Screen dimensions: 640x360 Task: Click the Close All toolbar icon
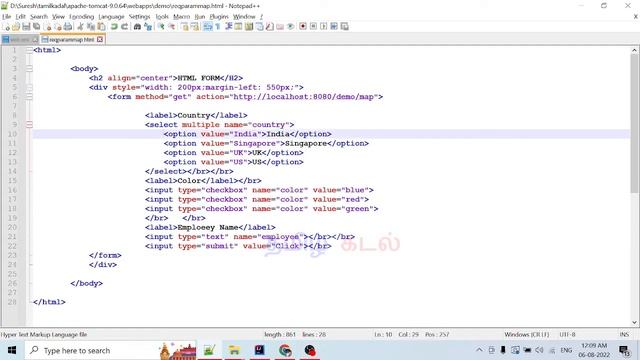[58, 27]
